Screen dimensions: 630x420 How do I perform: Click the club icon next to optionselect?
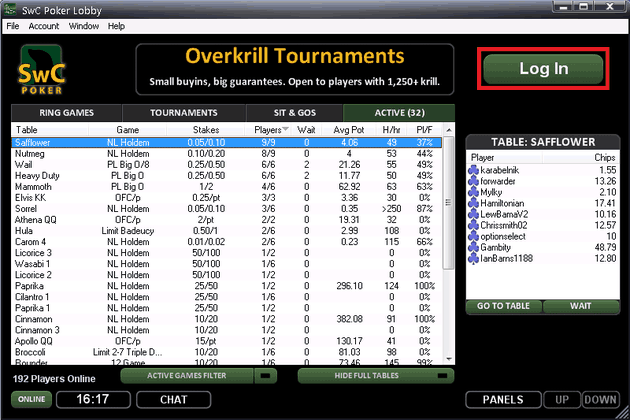point(473,236)
